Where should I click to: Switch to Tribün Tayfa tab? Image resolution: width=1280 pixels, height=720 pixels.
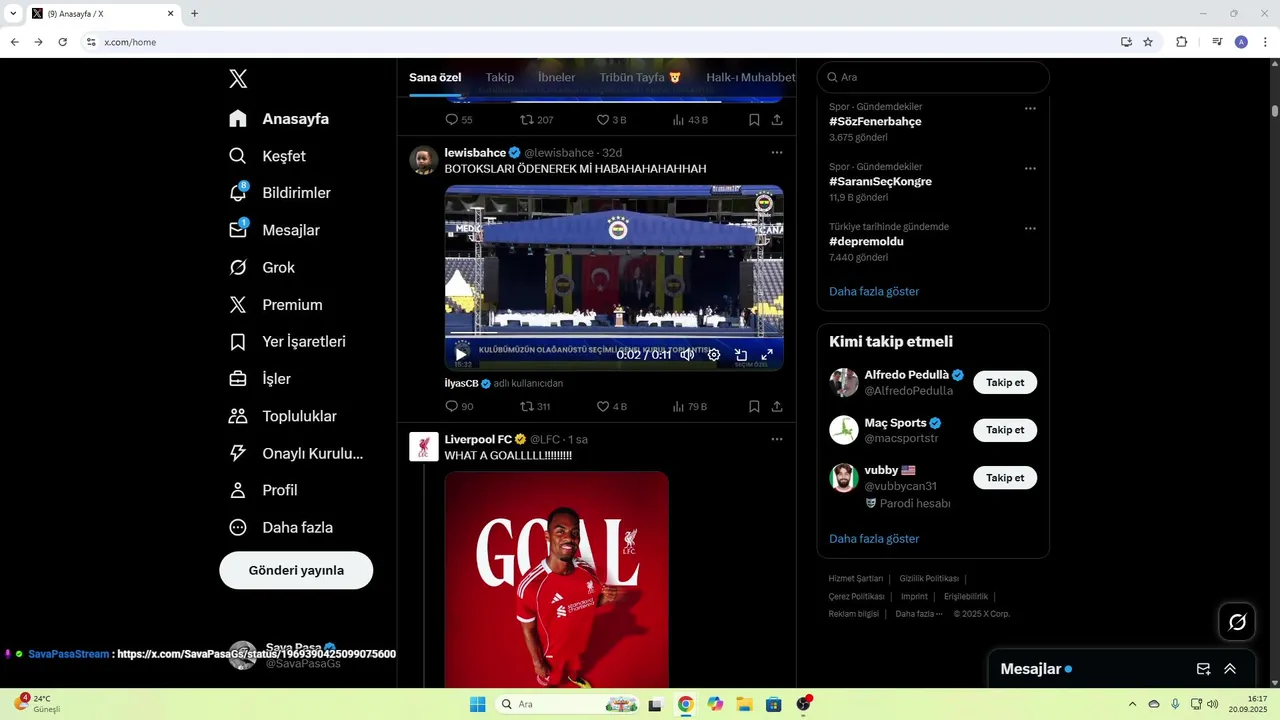[640, 77]
